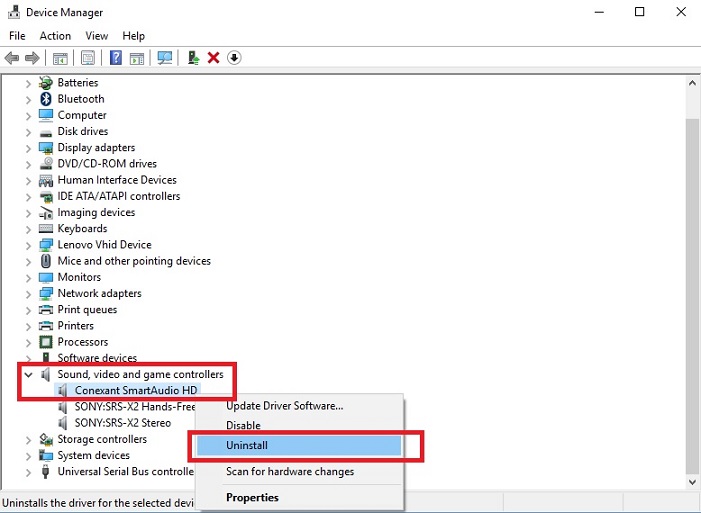Open the Help menu

tap(134, 36)
